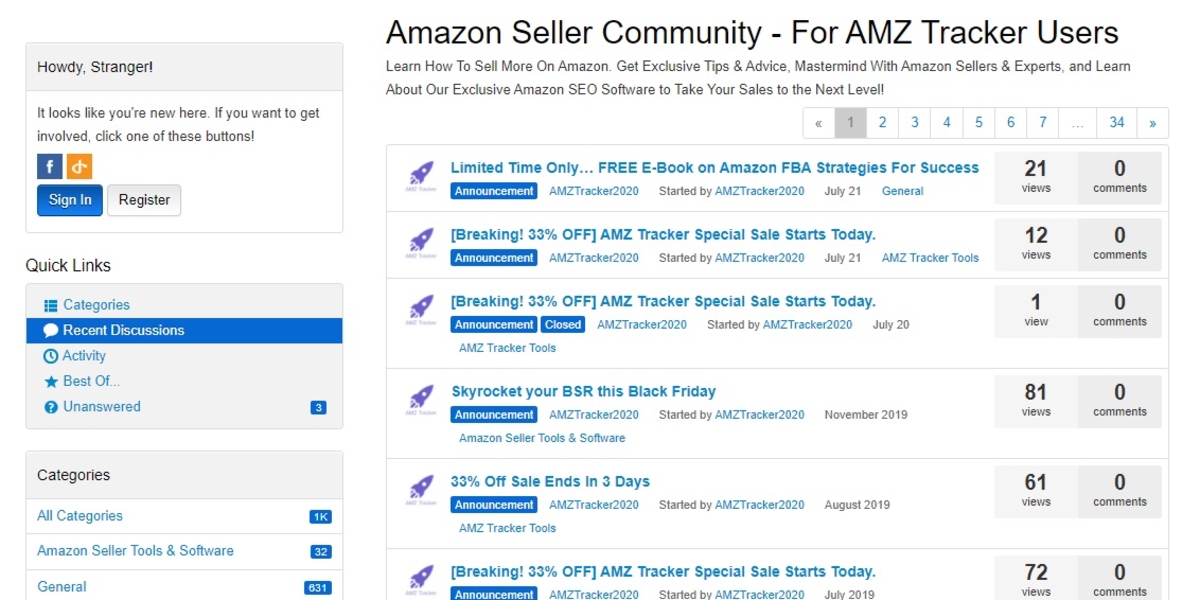
Task: Click the Recent Discussions speech bubble icon
Action: (51, 331)
